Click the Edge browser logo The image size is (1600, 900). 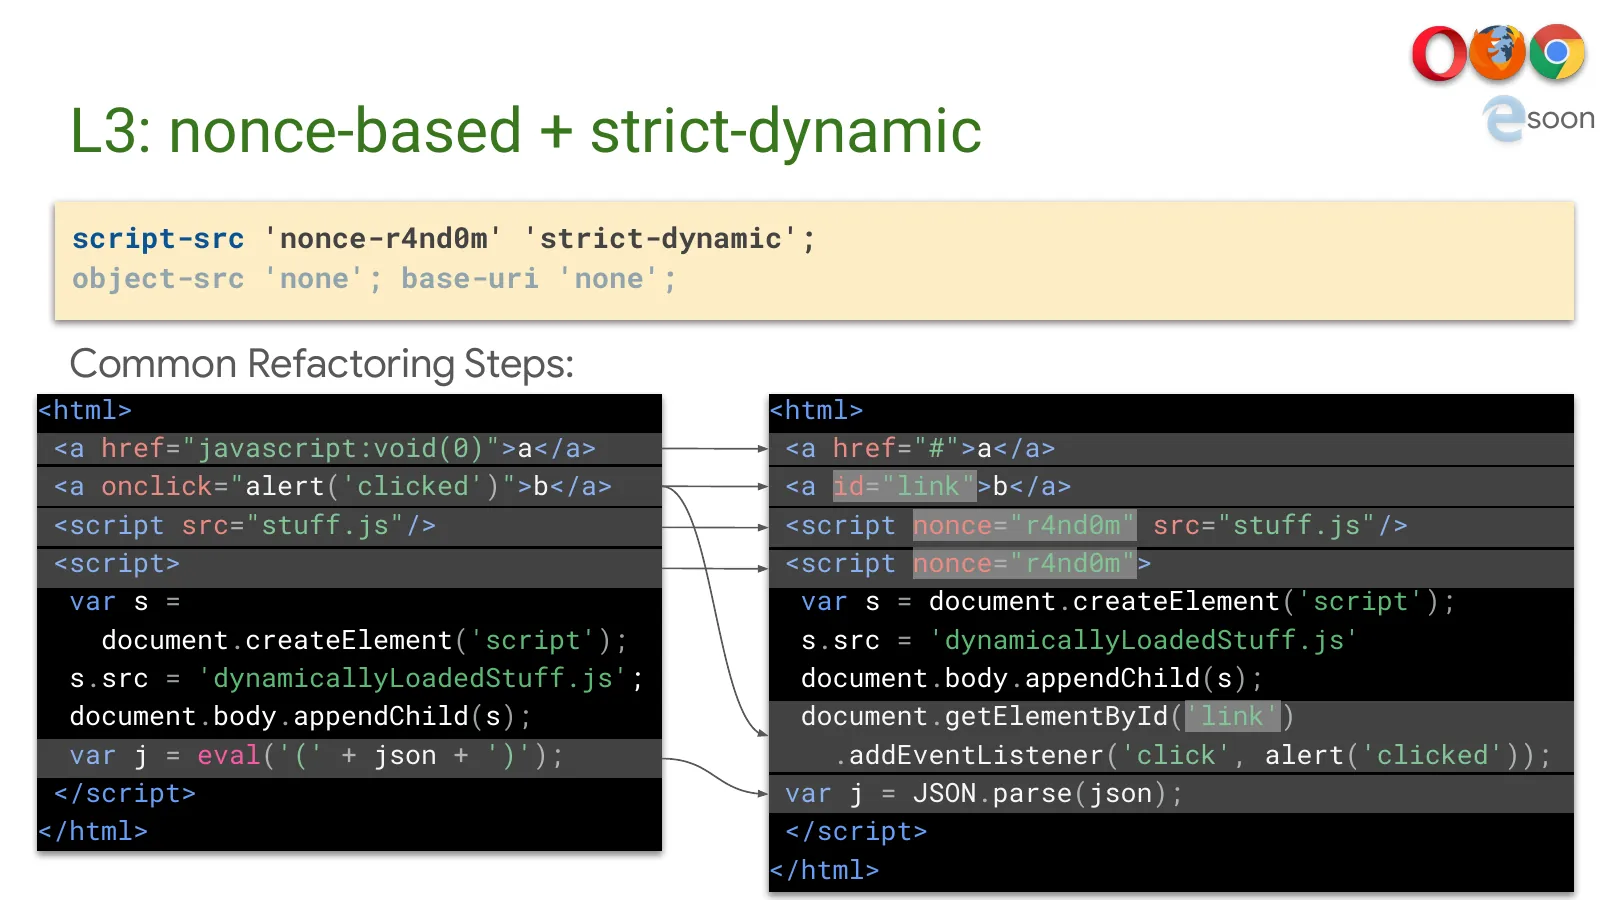pos(1504,119)
